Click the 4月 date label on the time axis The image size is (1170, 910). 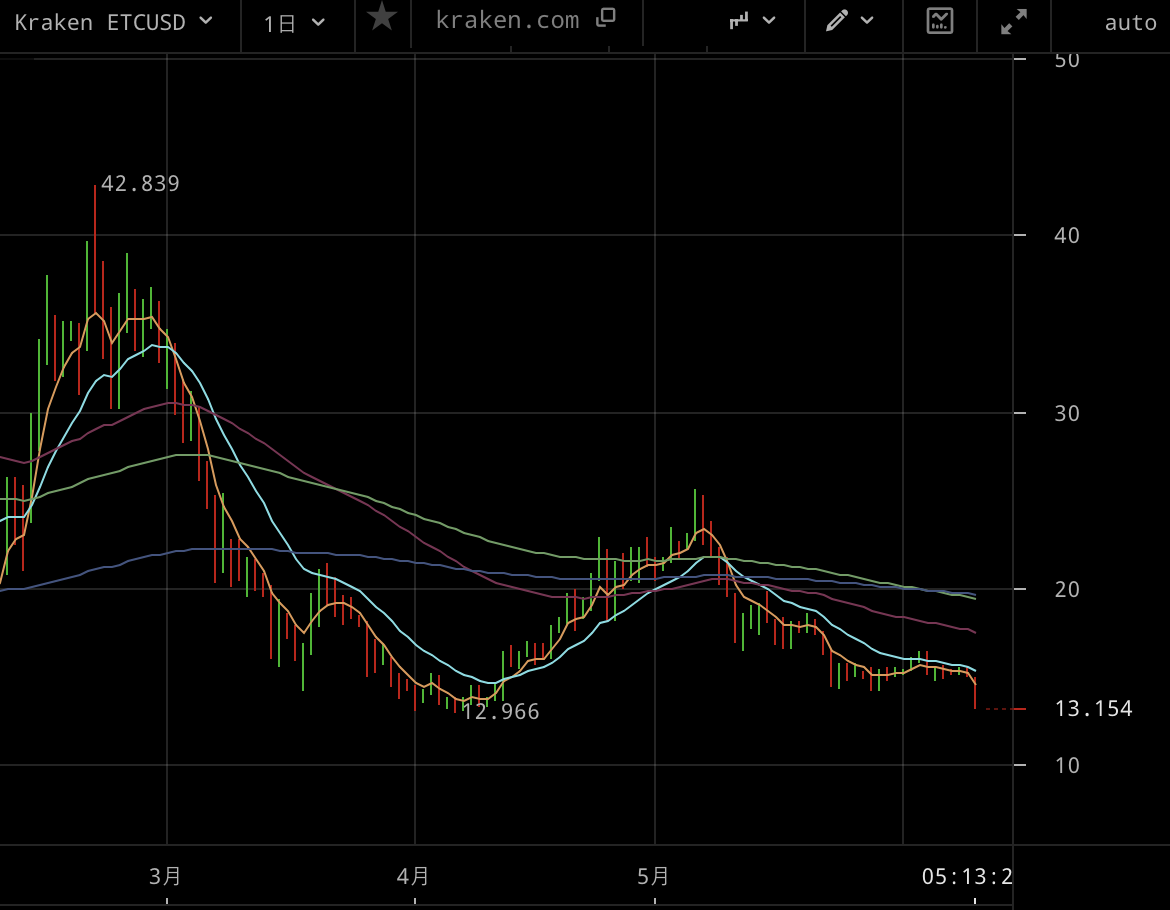413,876
